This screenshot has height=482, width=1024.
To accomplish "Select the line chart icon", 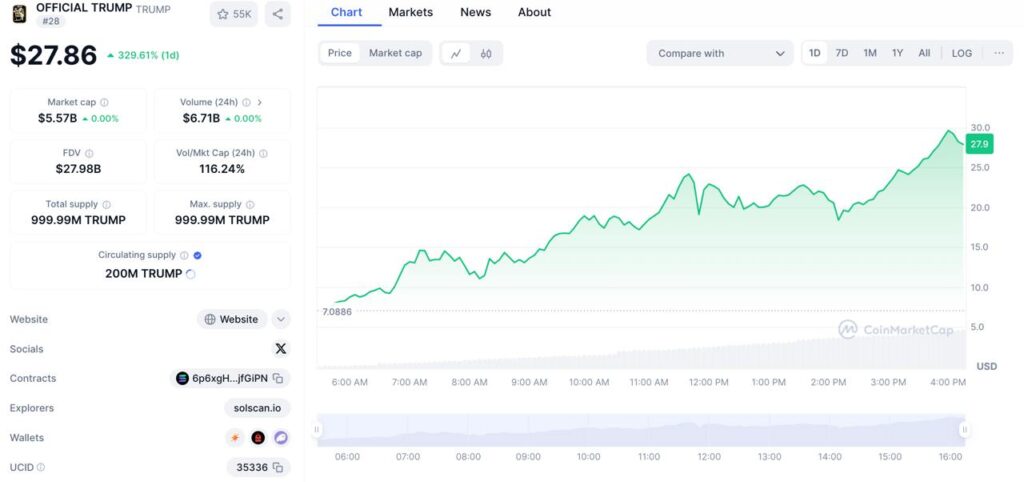I will (x=456, y=53).
